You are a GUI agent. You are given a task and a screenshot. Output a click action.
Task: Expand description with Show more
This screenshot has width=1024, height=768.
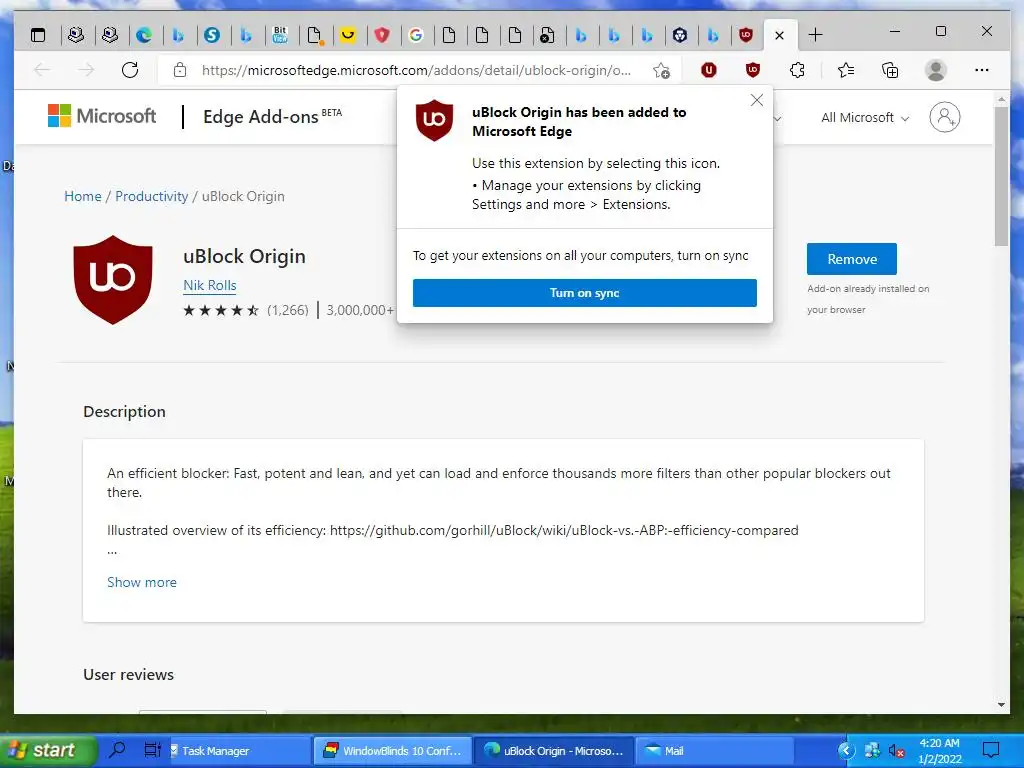(x=142, y=582)
